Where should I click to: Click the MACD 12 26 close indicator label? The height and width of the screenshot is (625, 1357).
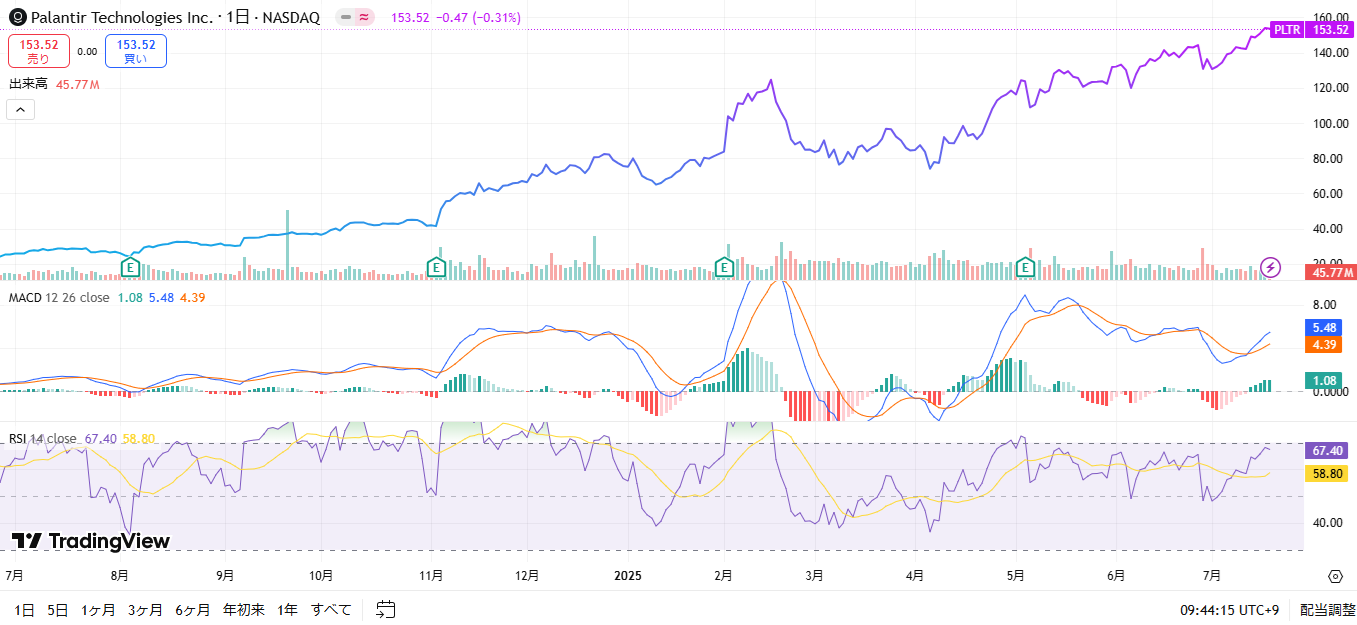click(x=59, y=297)
